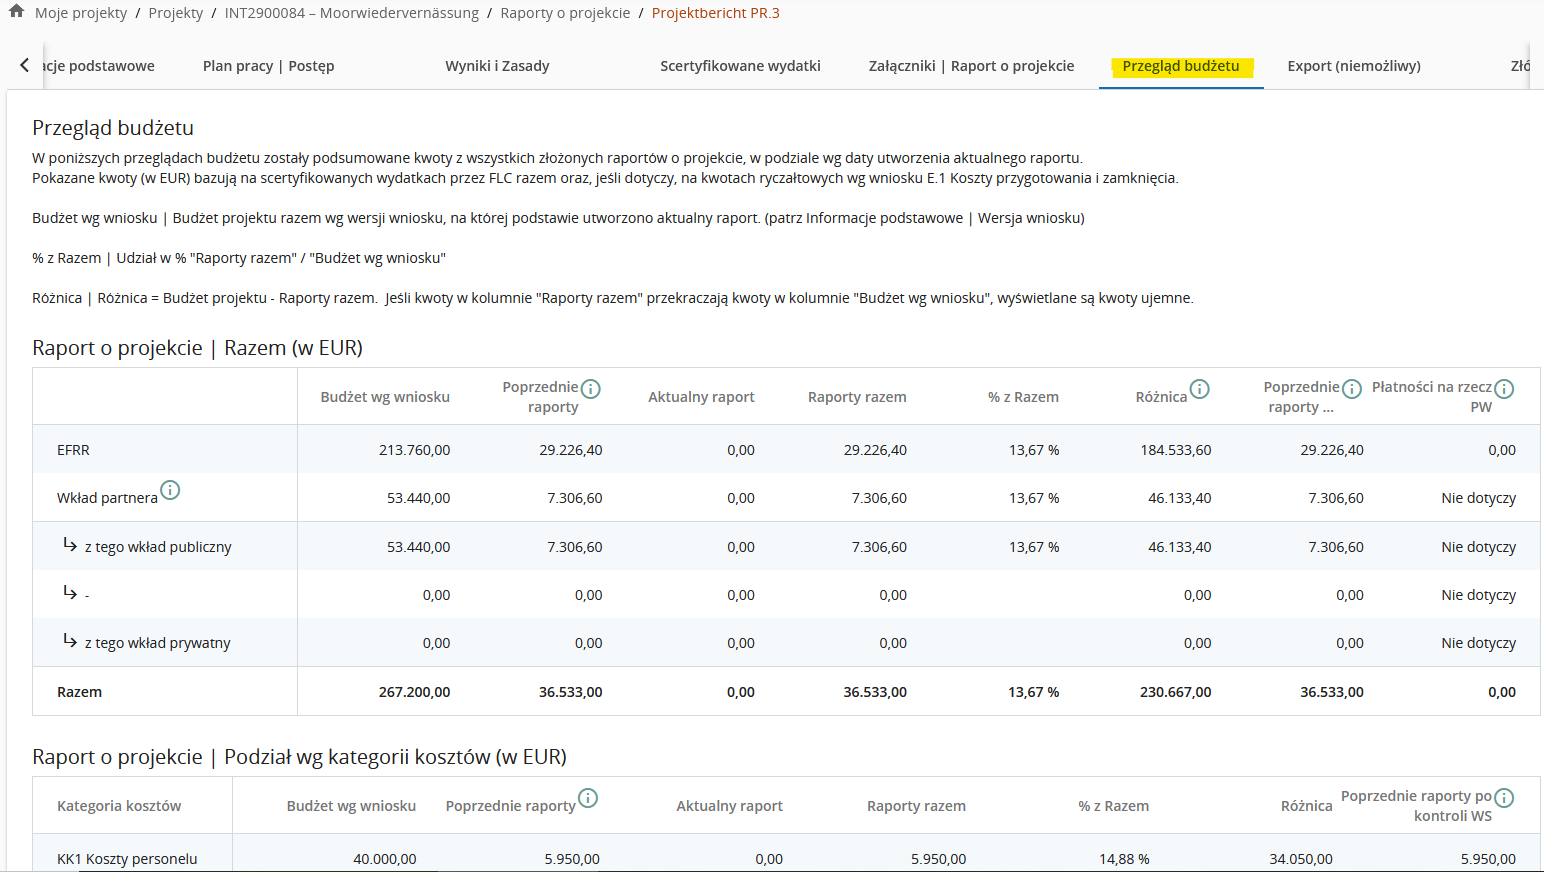The width and height of the screenshot is (1544, 872).
Task: Open the Export (niemożliwy) tab
Action: pyautogui.click(x=1353, y=66)
